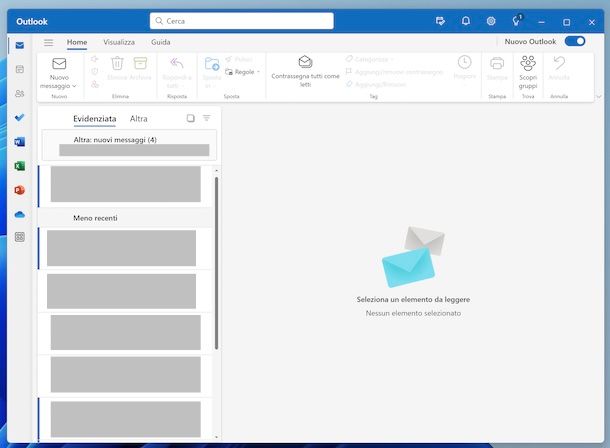Open the settings gear in title bar
The height and width of the screenshot is (448, 610).
coord(491,21)
